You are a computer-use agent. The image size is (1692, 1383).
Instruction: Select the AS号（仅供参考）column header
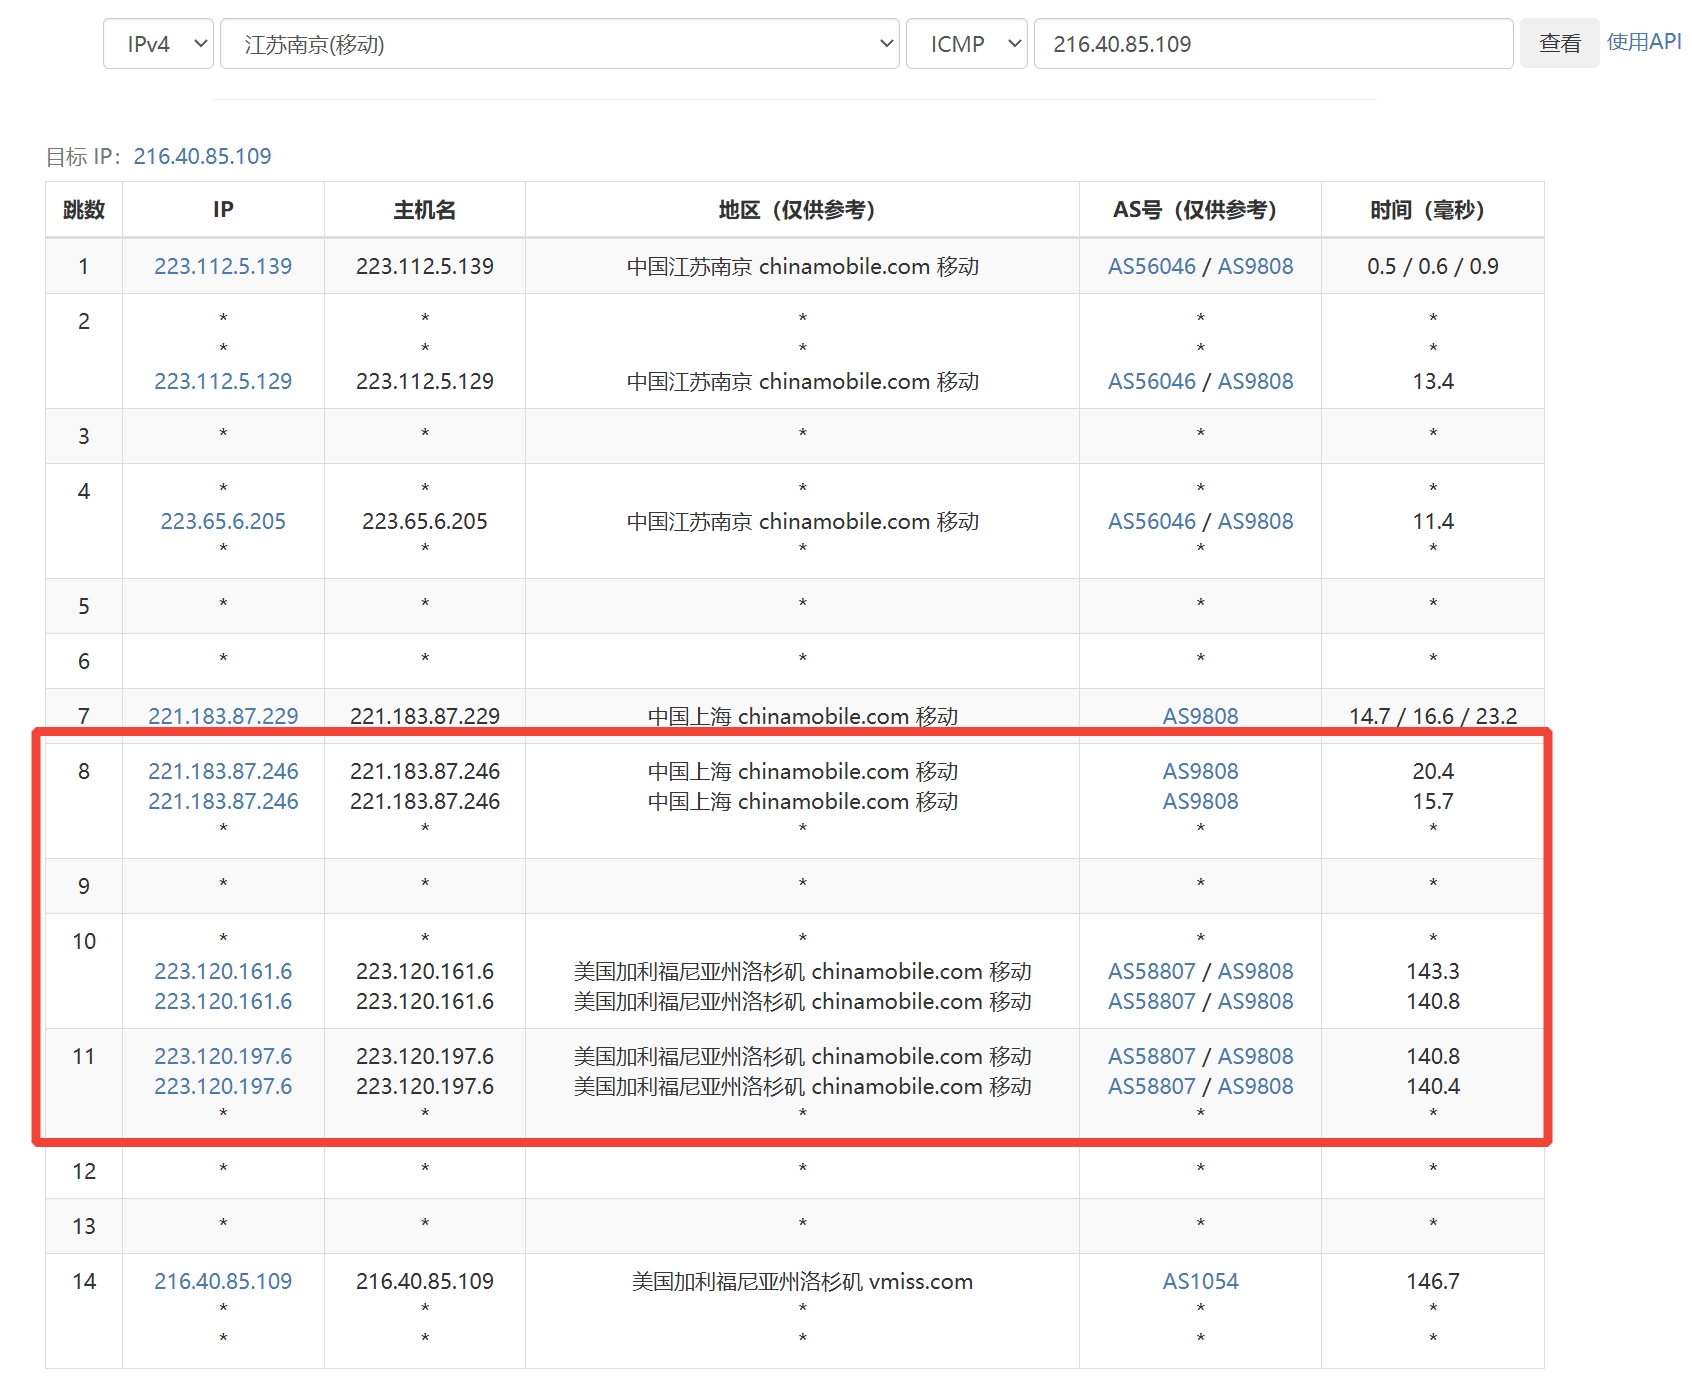pos(1200,210)
